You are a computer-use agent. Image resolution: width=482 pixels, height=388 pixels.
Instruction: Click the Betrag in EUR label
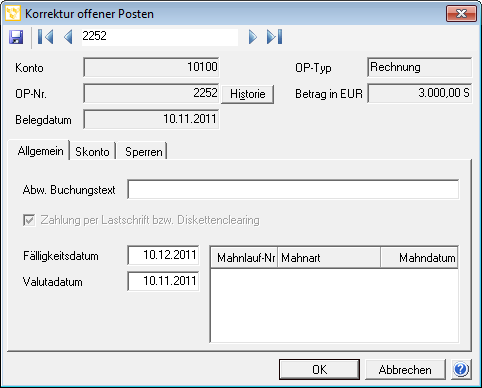pos(329,94)
